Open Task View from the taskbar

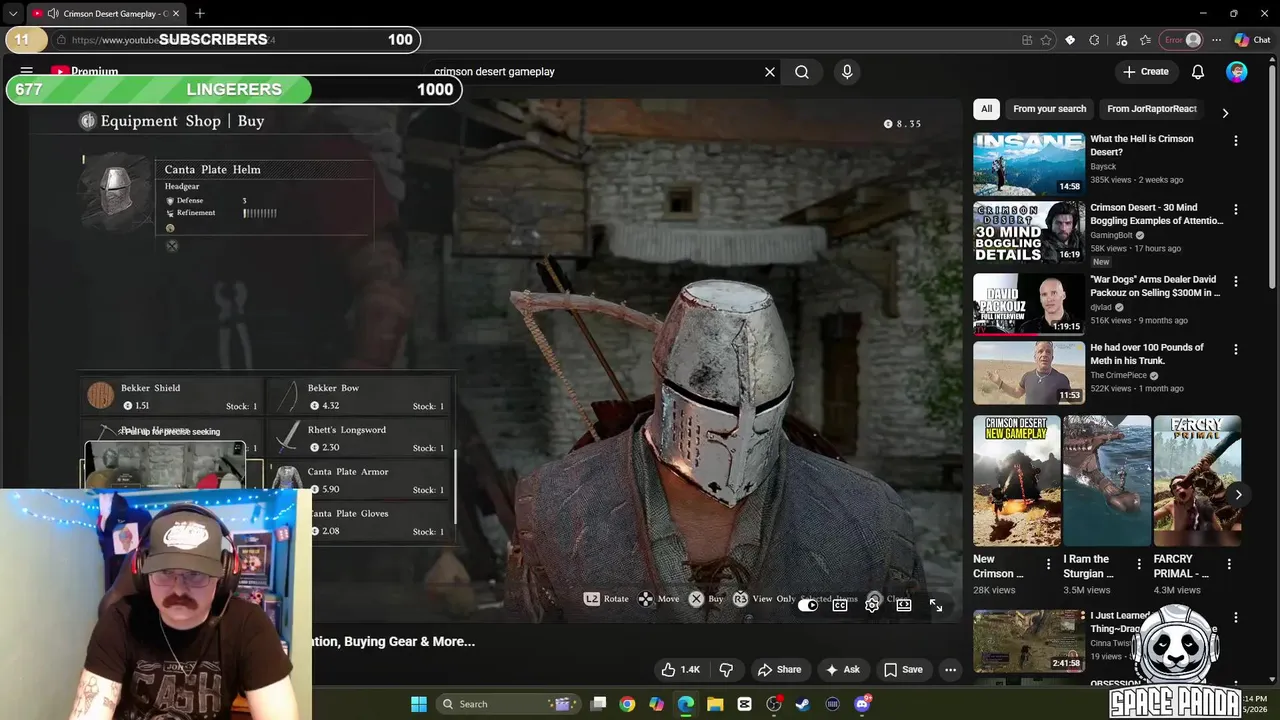tap(598, 704)
